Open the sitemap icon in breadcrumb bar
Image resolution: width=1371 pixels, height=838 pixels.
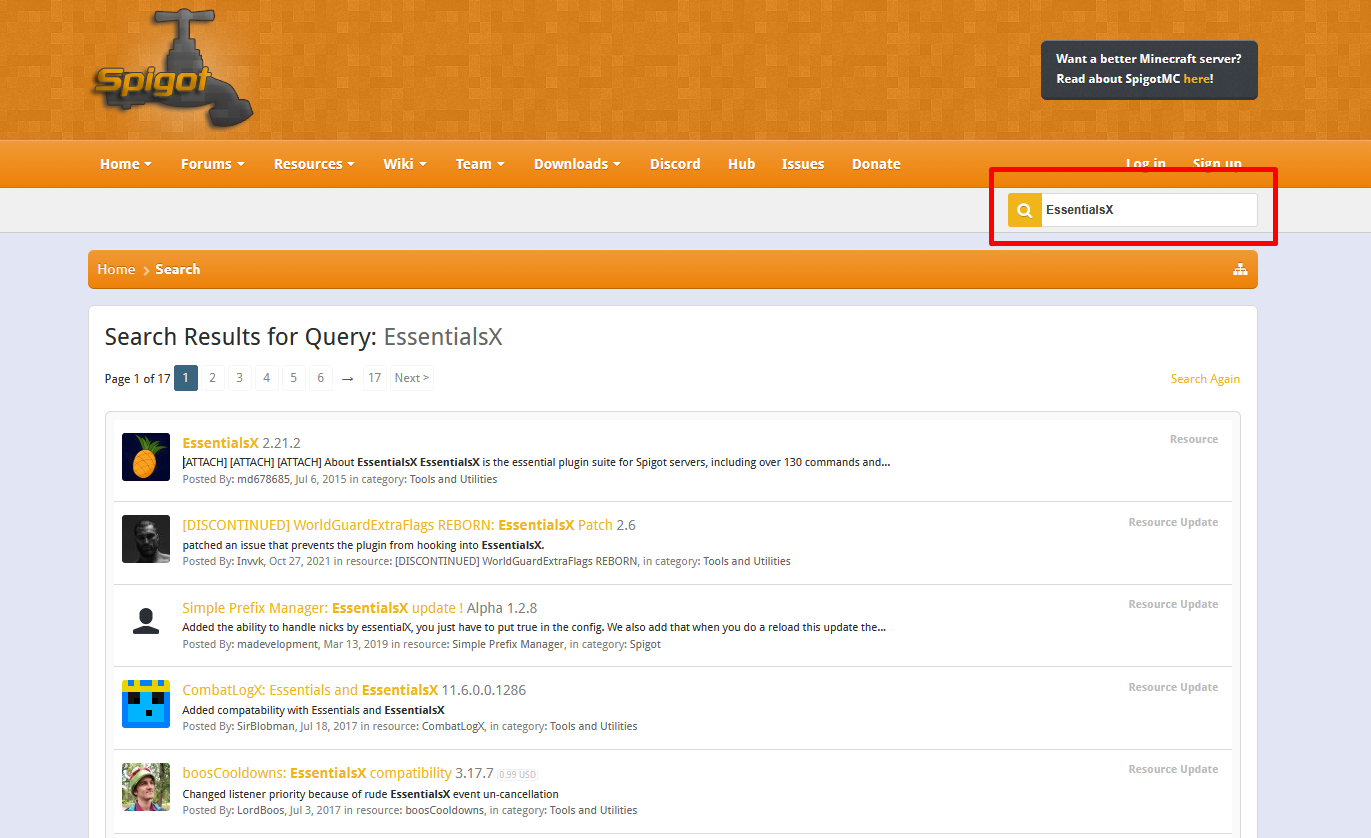coord(1240,269)
